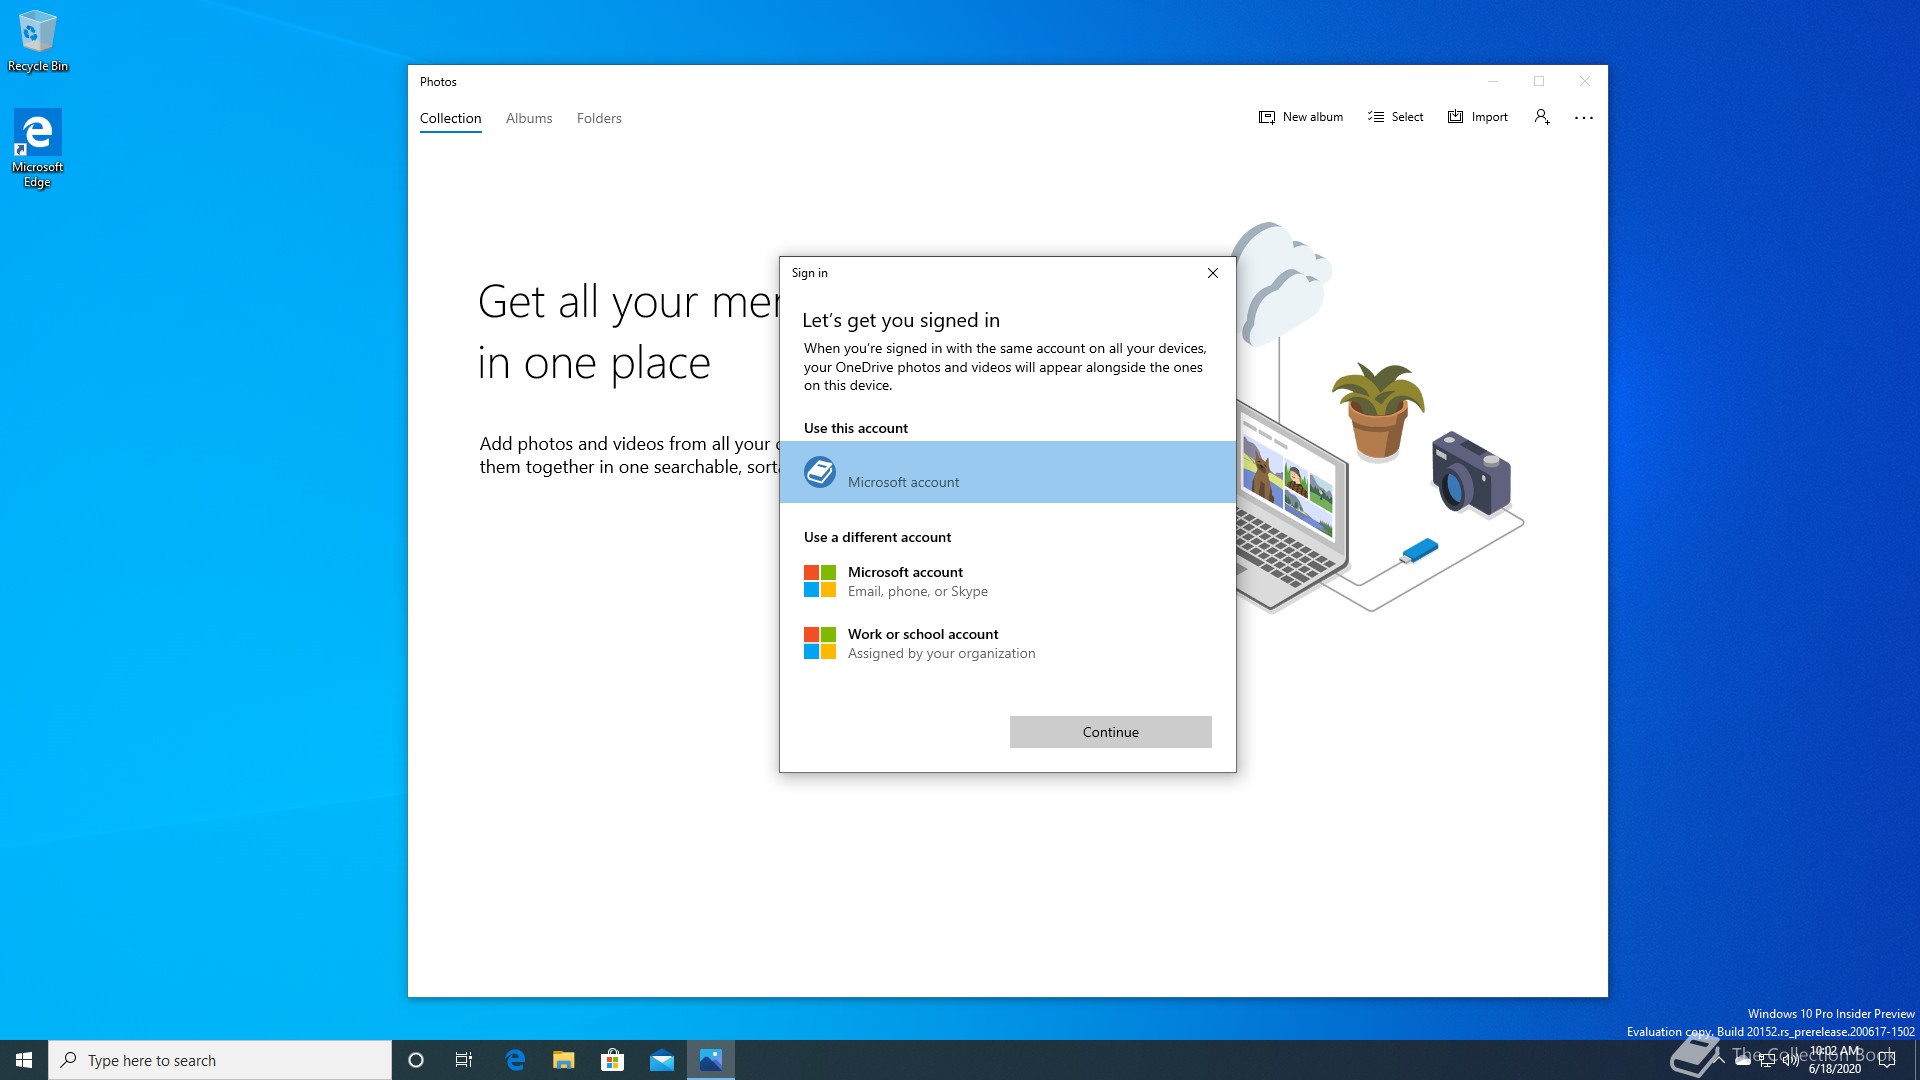1920x1080 pixels.
Task: Click the taskbar search box
Action: (220, 1060)
